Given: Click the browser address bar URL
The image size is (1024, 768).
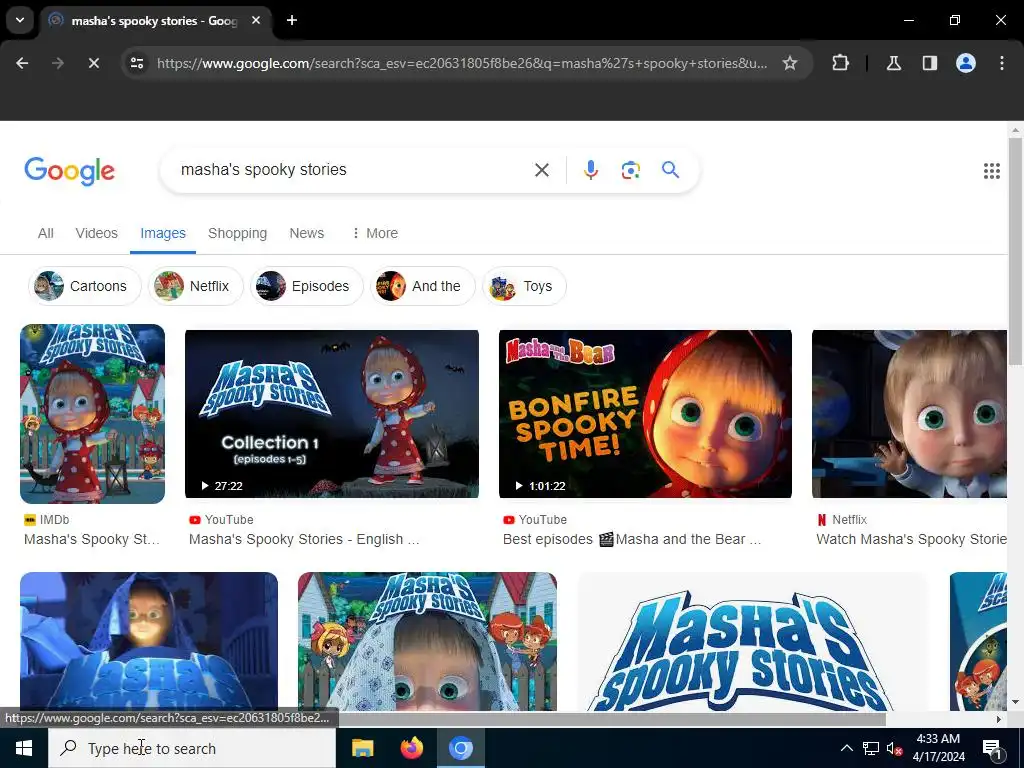Looking at the screenshot, I should point(462,63).
